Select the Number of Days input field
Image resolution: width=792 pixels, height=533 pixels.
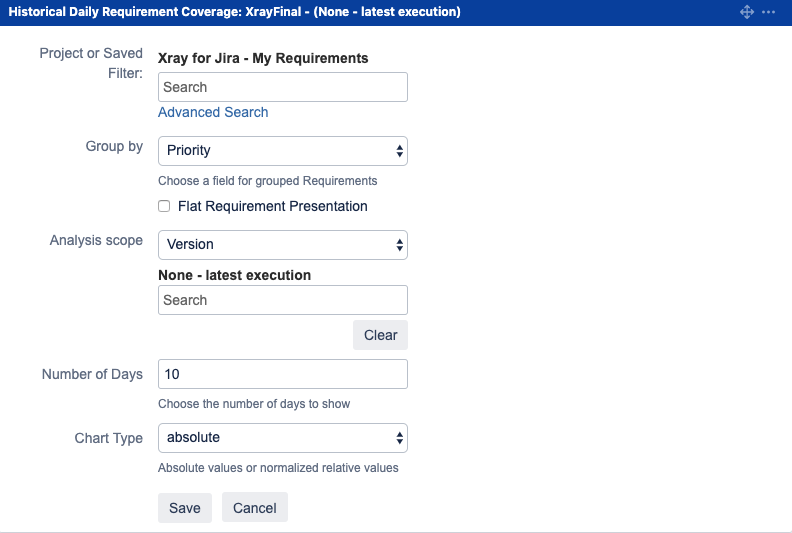coord(283,374)
